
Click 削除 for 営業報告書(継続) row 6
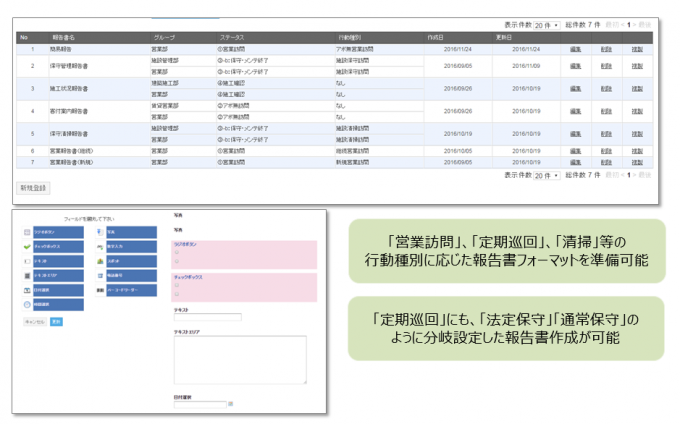(606, 151)
